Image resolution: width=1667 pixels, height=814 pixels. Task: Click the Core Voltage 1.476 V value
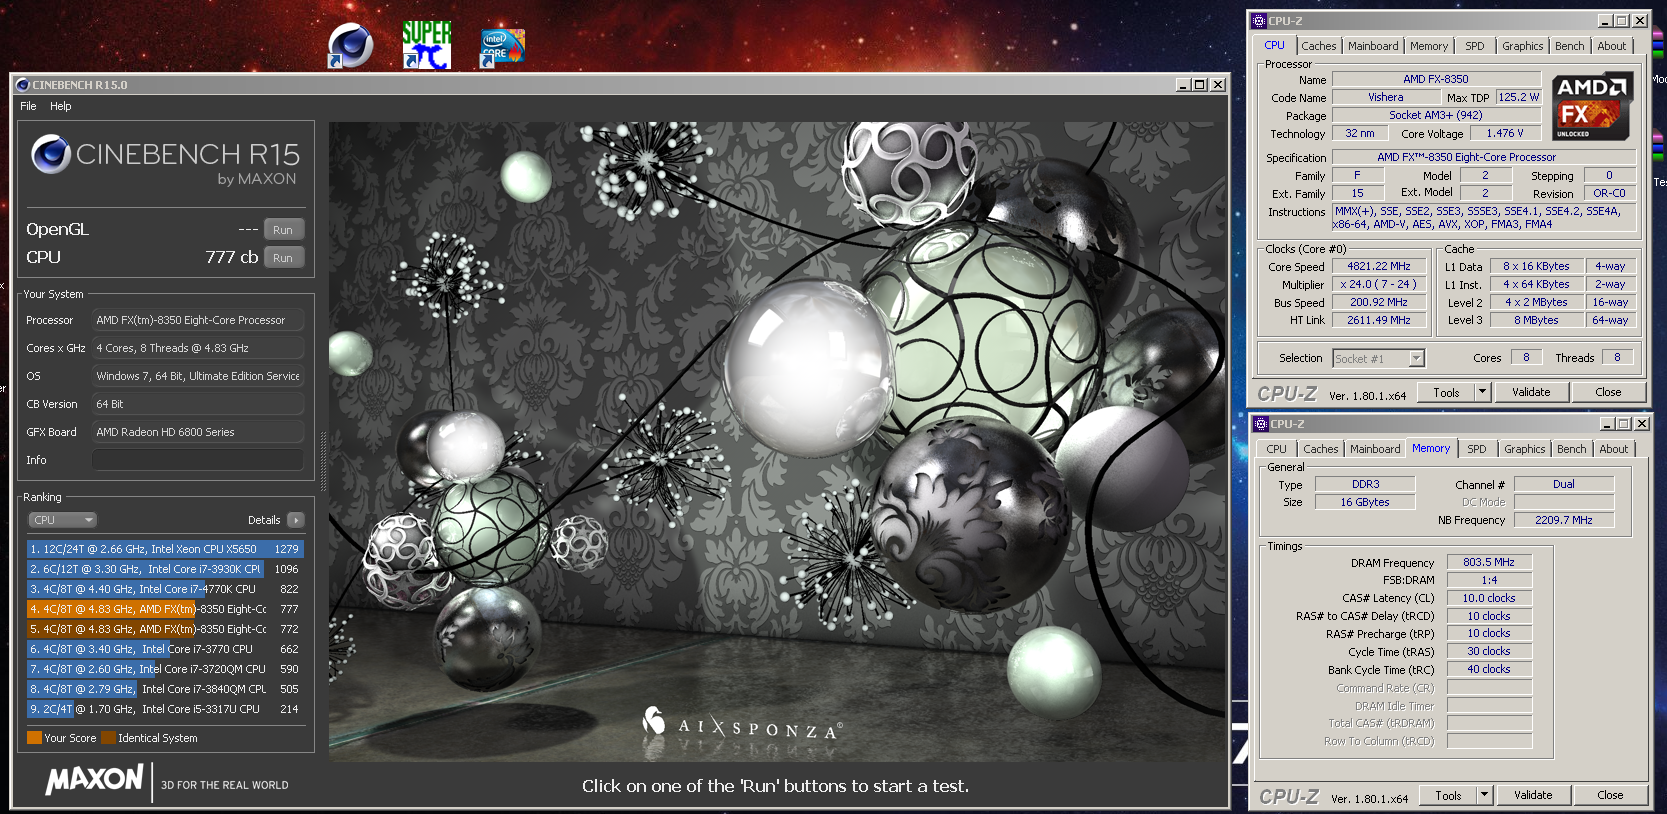coord(1505,133)
